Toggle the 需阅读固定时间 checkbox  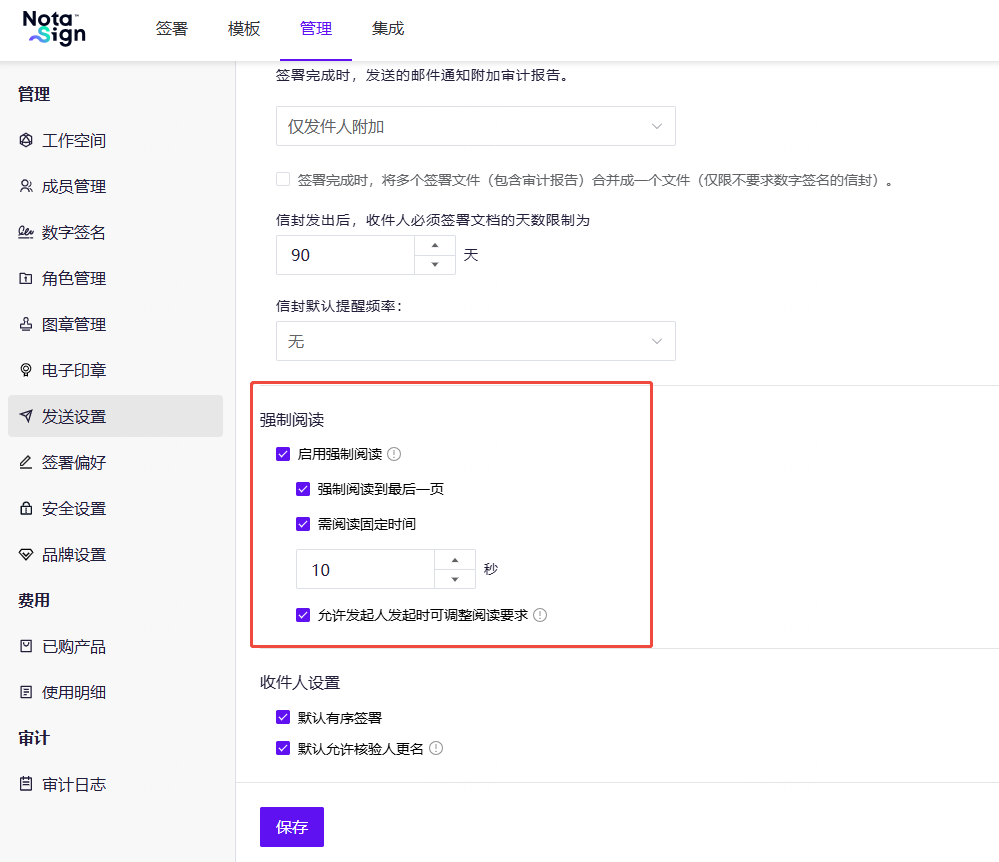[303, 524]
